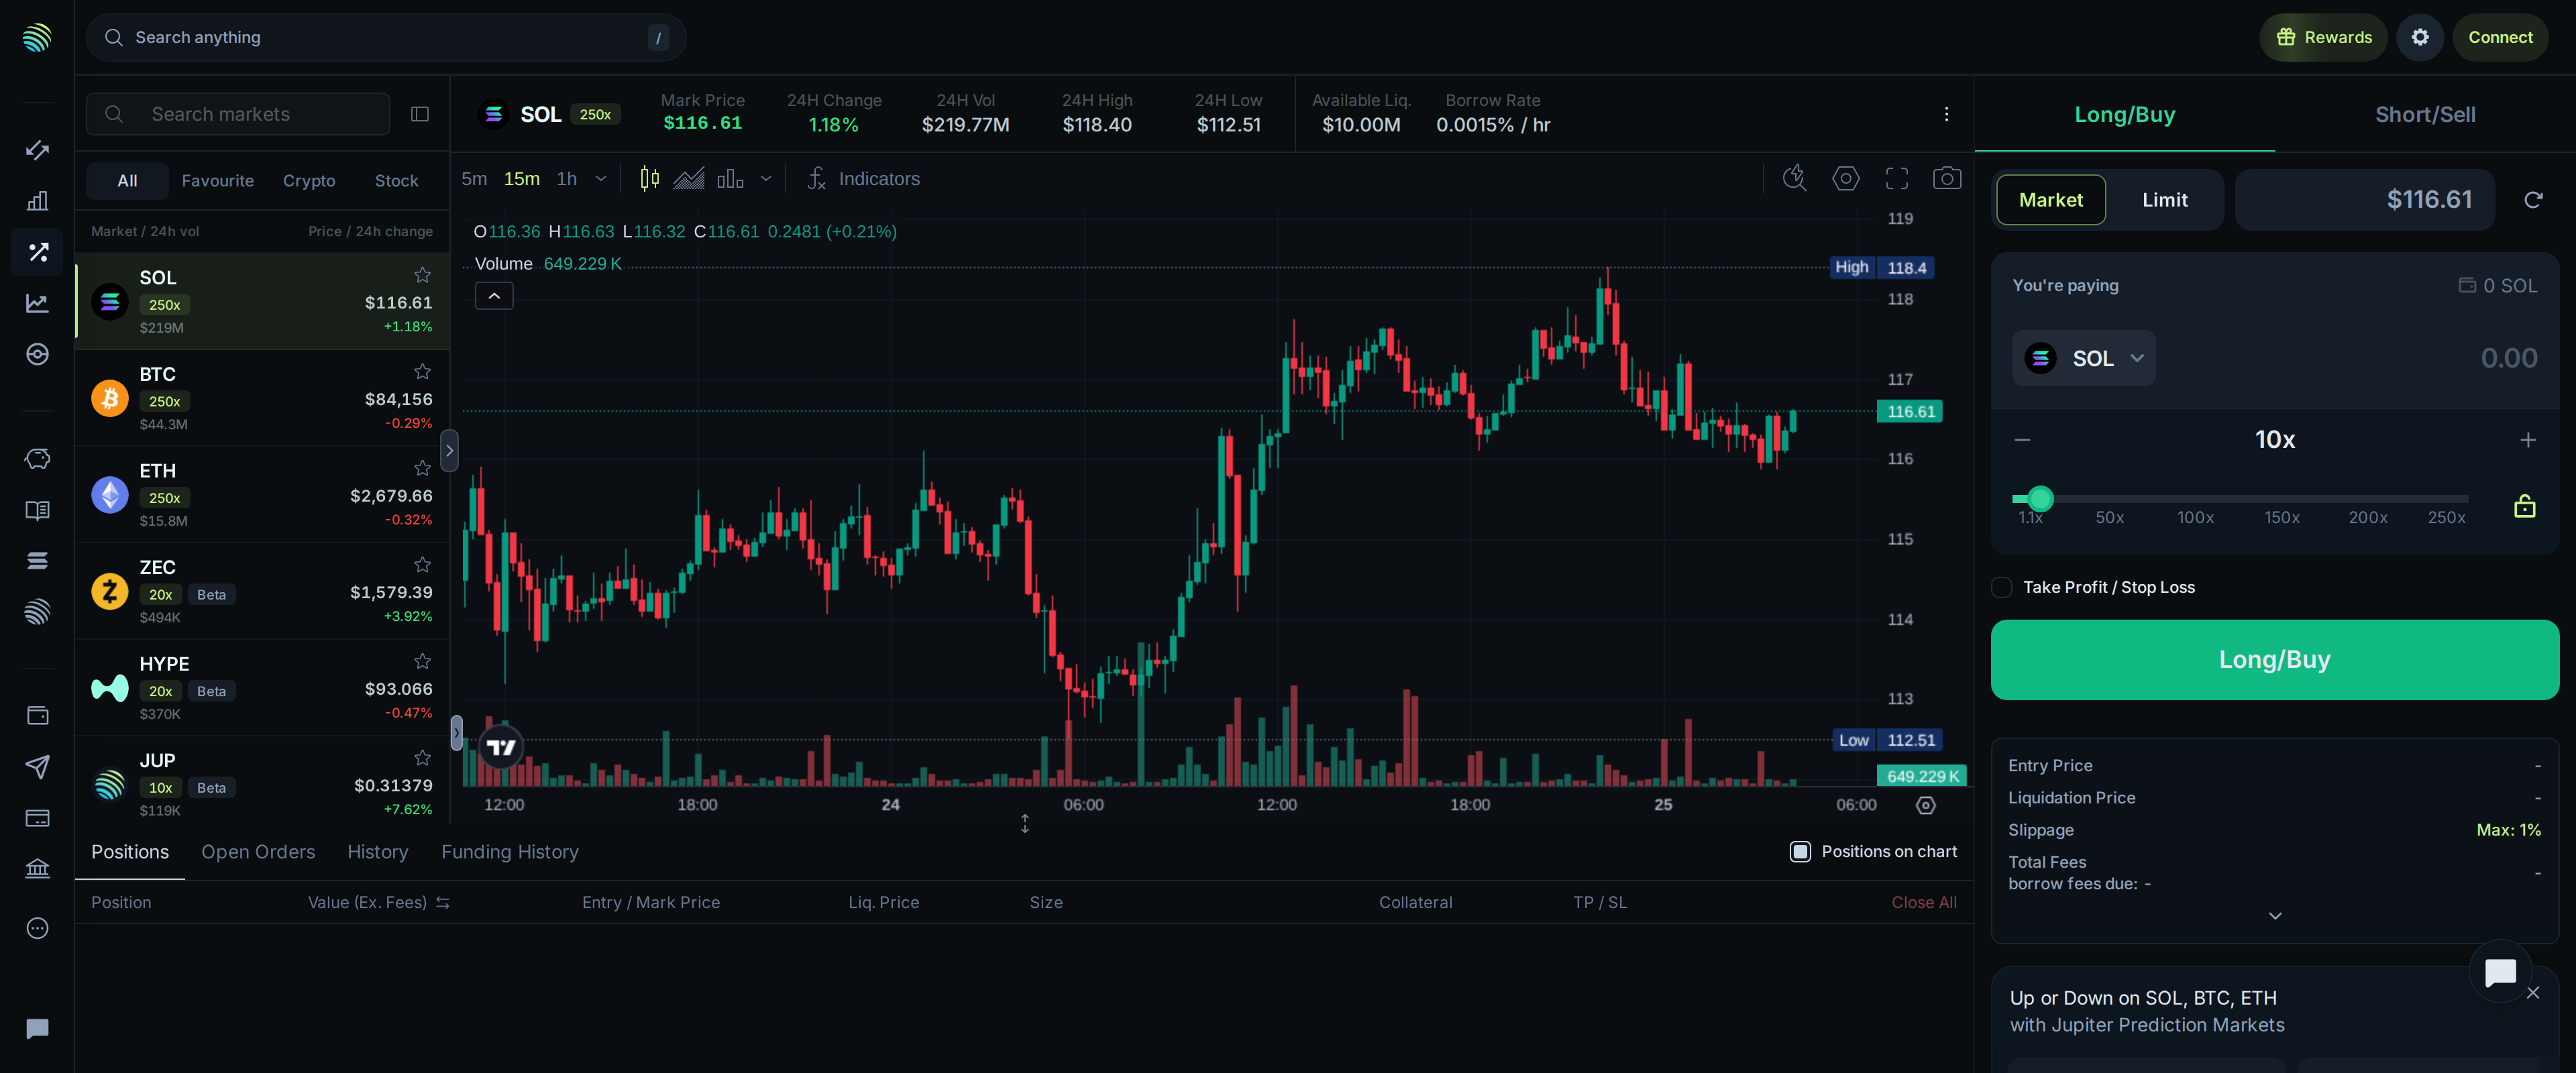The image size is (2576, 1073).
Task: Open chart settings hexagon icon
Action: [x=1846, y=179]
